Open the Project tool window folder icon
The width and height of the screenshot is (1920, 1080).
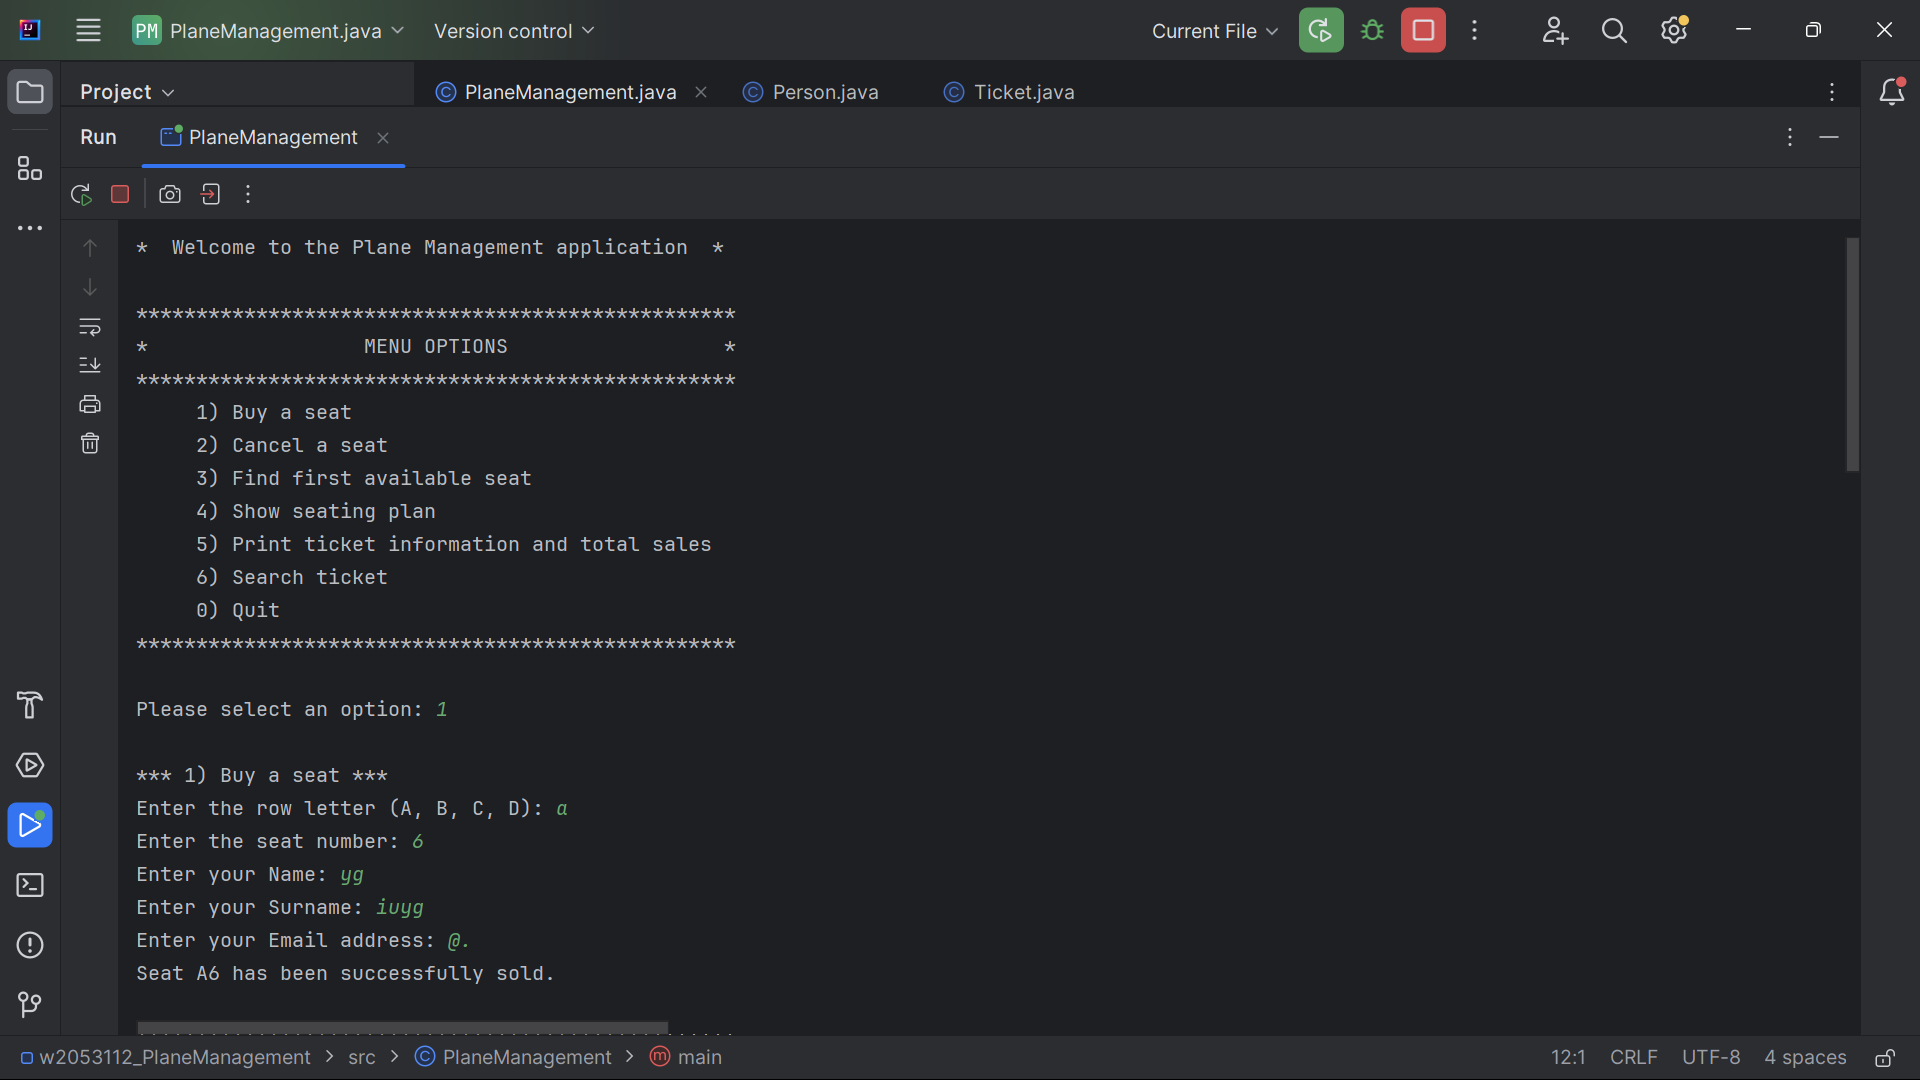(x=30, y=92)
